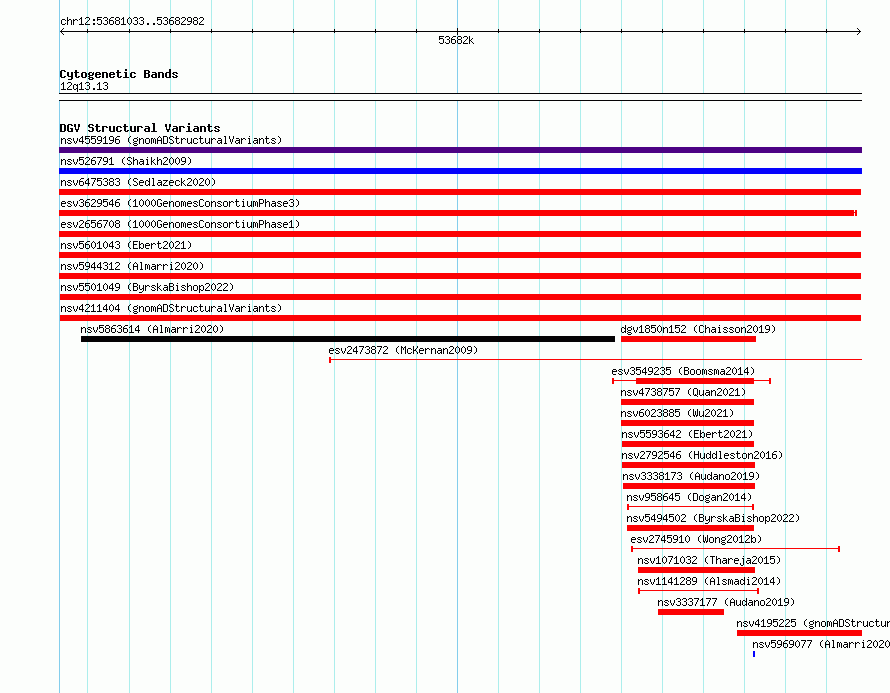Click nsv5593642 (Ebert2021) label

click(687, 434)
